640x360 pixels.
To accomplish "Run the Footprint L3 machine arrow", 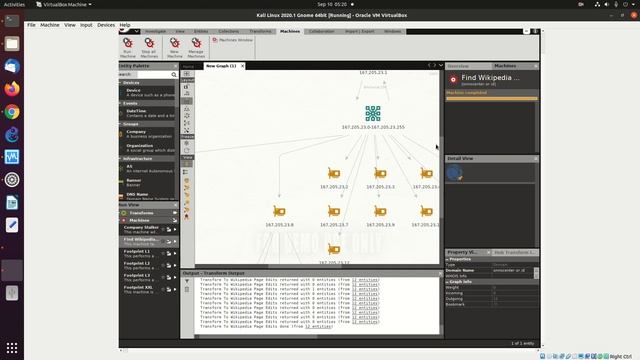I will [x=175, y=278].
